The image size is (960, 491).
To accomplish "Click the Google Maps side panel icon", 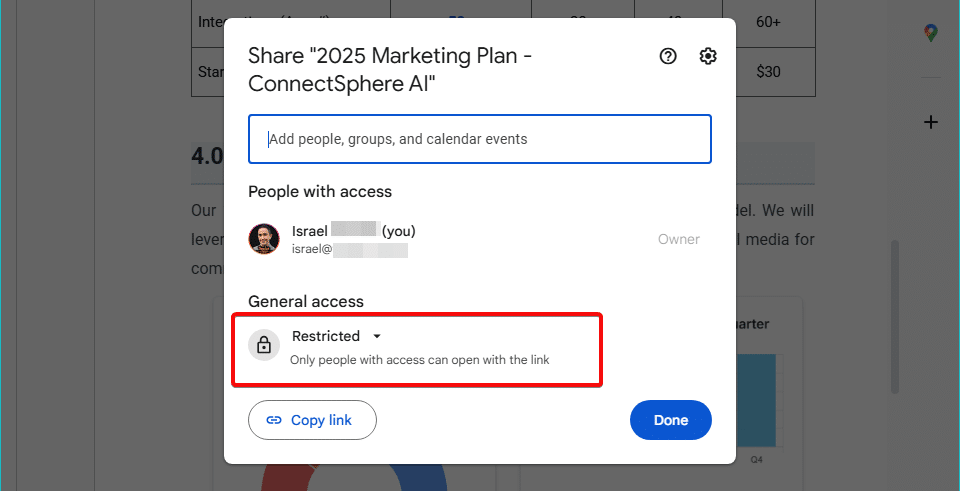I will tap(931, 33).
